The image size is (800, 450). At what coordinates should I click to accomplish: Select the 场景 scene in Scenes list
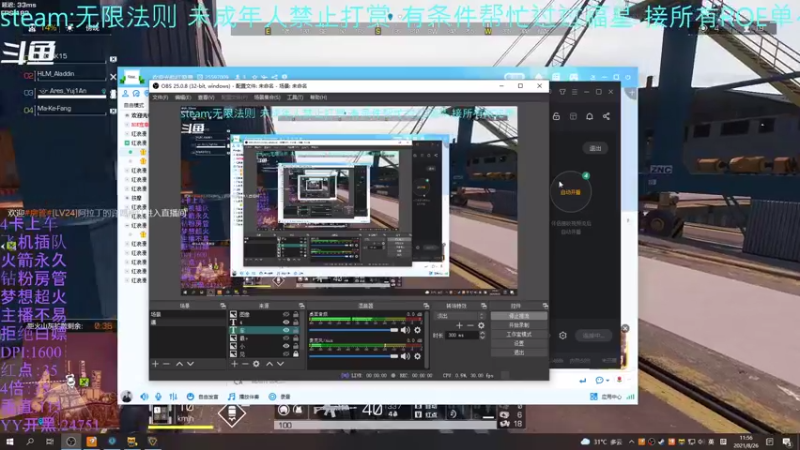point(188,315)
